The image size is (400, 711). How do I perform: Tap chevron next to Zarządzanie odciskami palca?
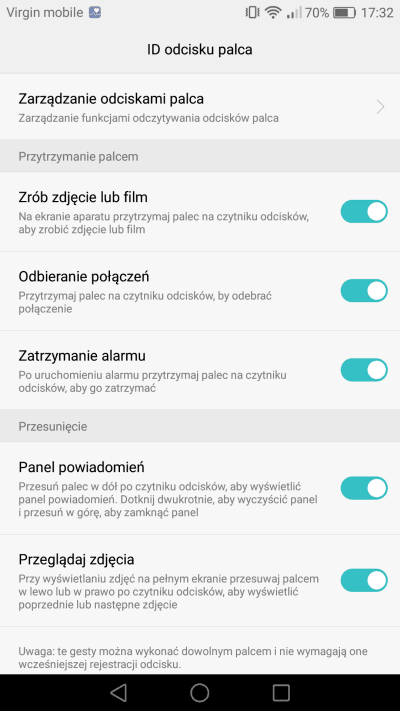(x=380, y=107)
